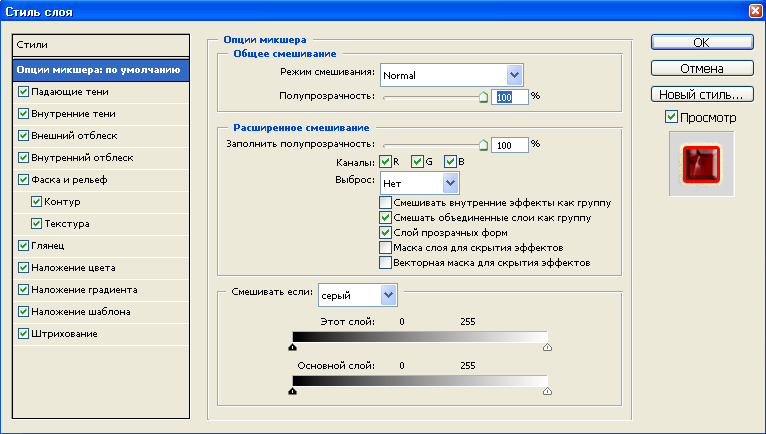Click the Основной слой black point marker
The height and width of the screenshot is (434, 766).
pyautogui.click(x=293, y=391)
